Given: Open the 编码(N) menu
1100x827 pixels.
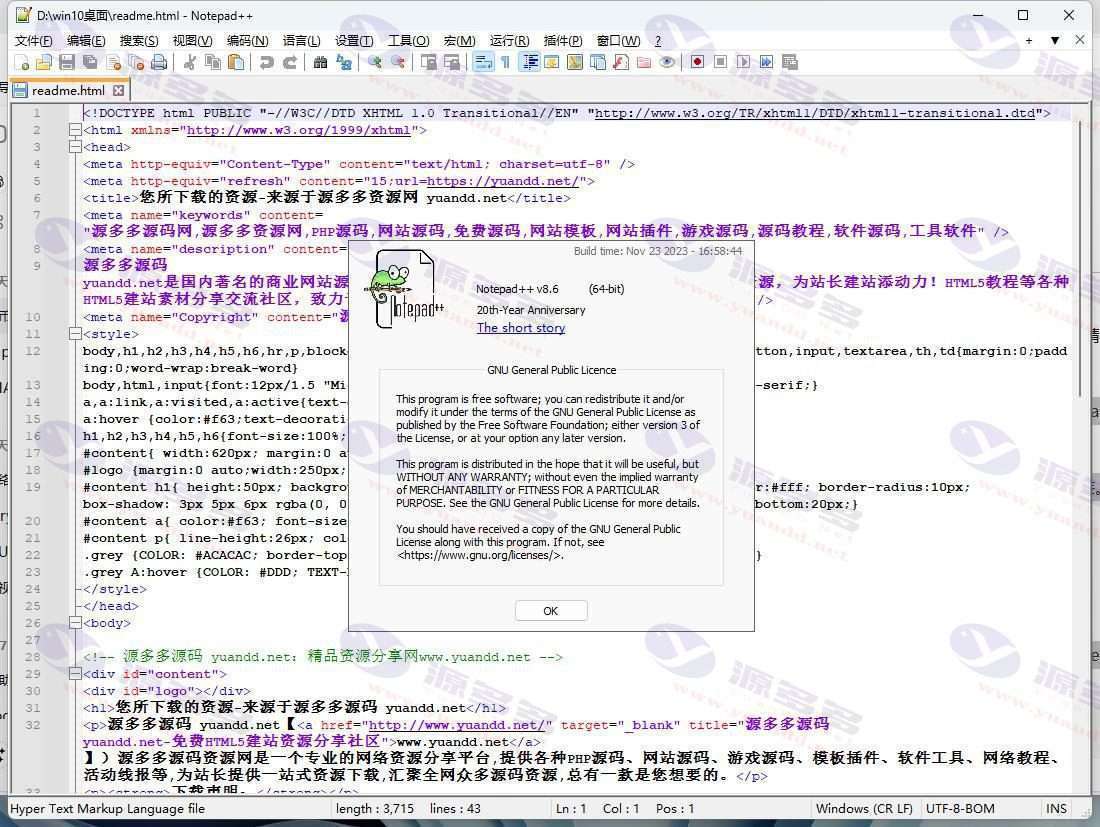Looking at the screenshot, I should [248, 41].
